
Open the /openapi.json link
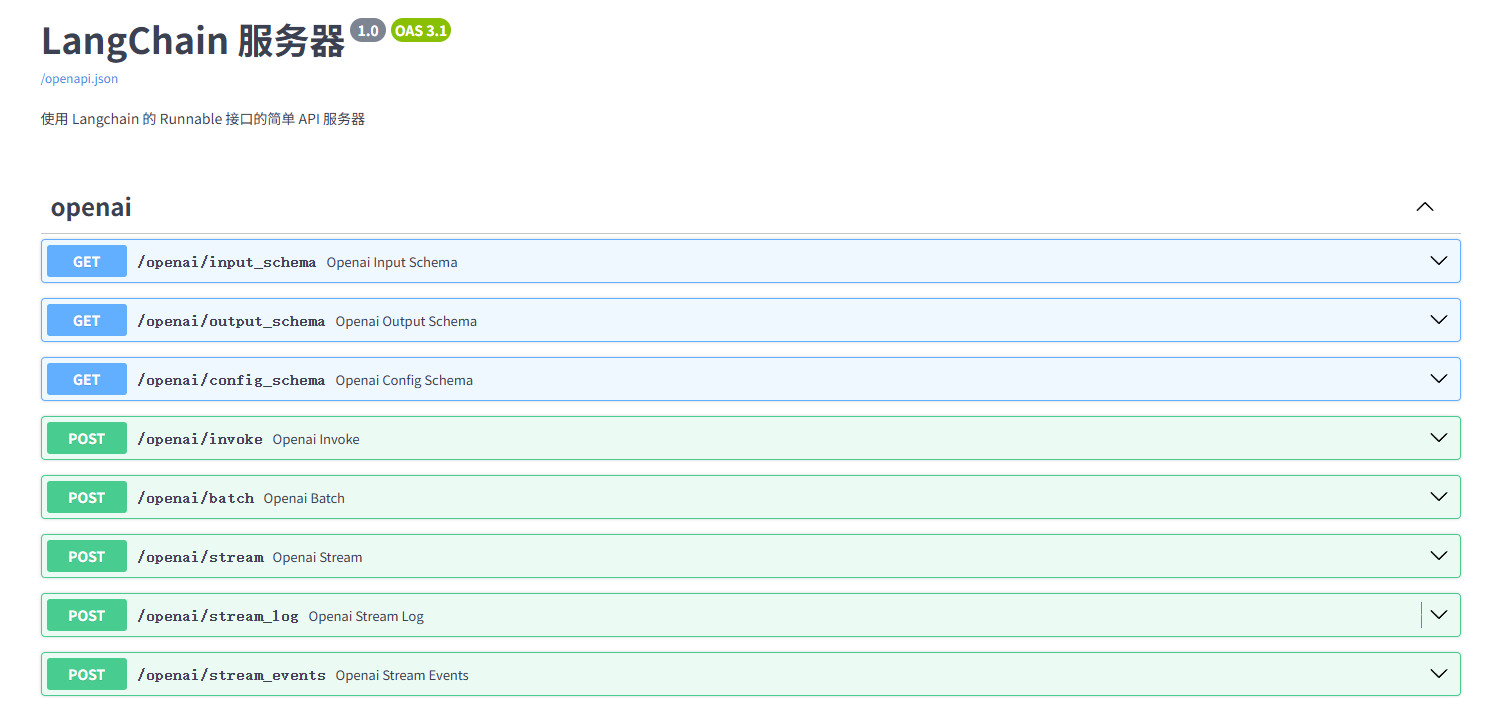pyautogui.click(x=79, y=79)
